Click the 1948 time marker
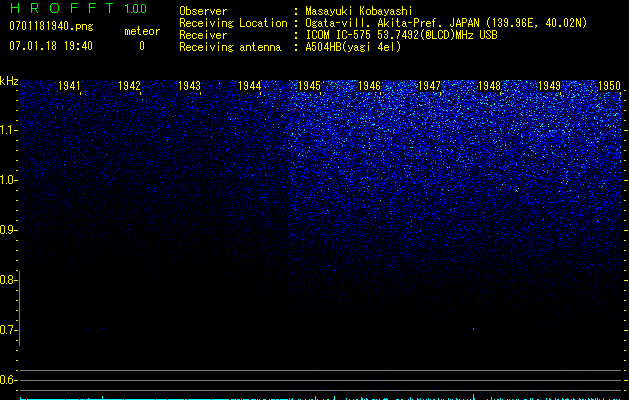Image resolution: width=629 pixels, height=400 pixels. click(x=489, y=86)
